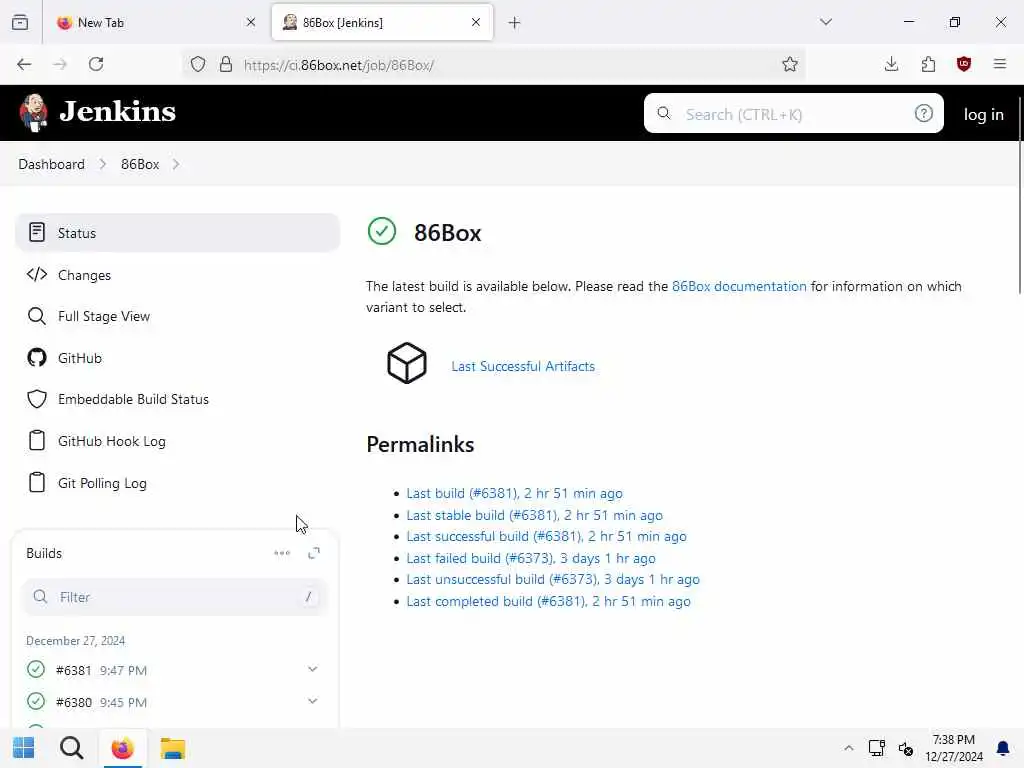Open Last stable build (#6381) permalink
Image resolution: width=1024 pixels, height=768 pixels.
[x=534, y=515]
